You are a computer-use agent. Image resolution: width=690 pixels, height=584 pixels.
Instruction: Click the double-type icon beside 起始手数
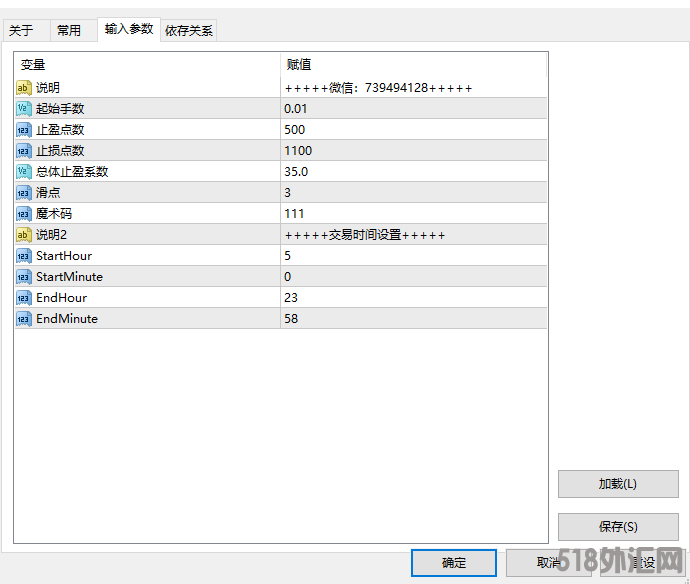tap(24, 109)
